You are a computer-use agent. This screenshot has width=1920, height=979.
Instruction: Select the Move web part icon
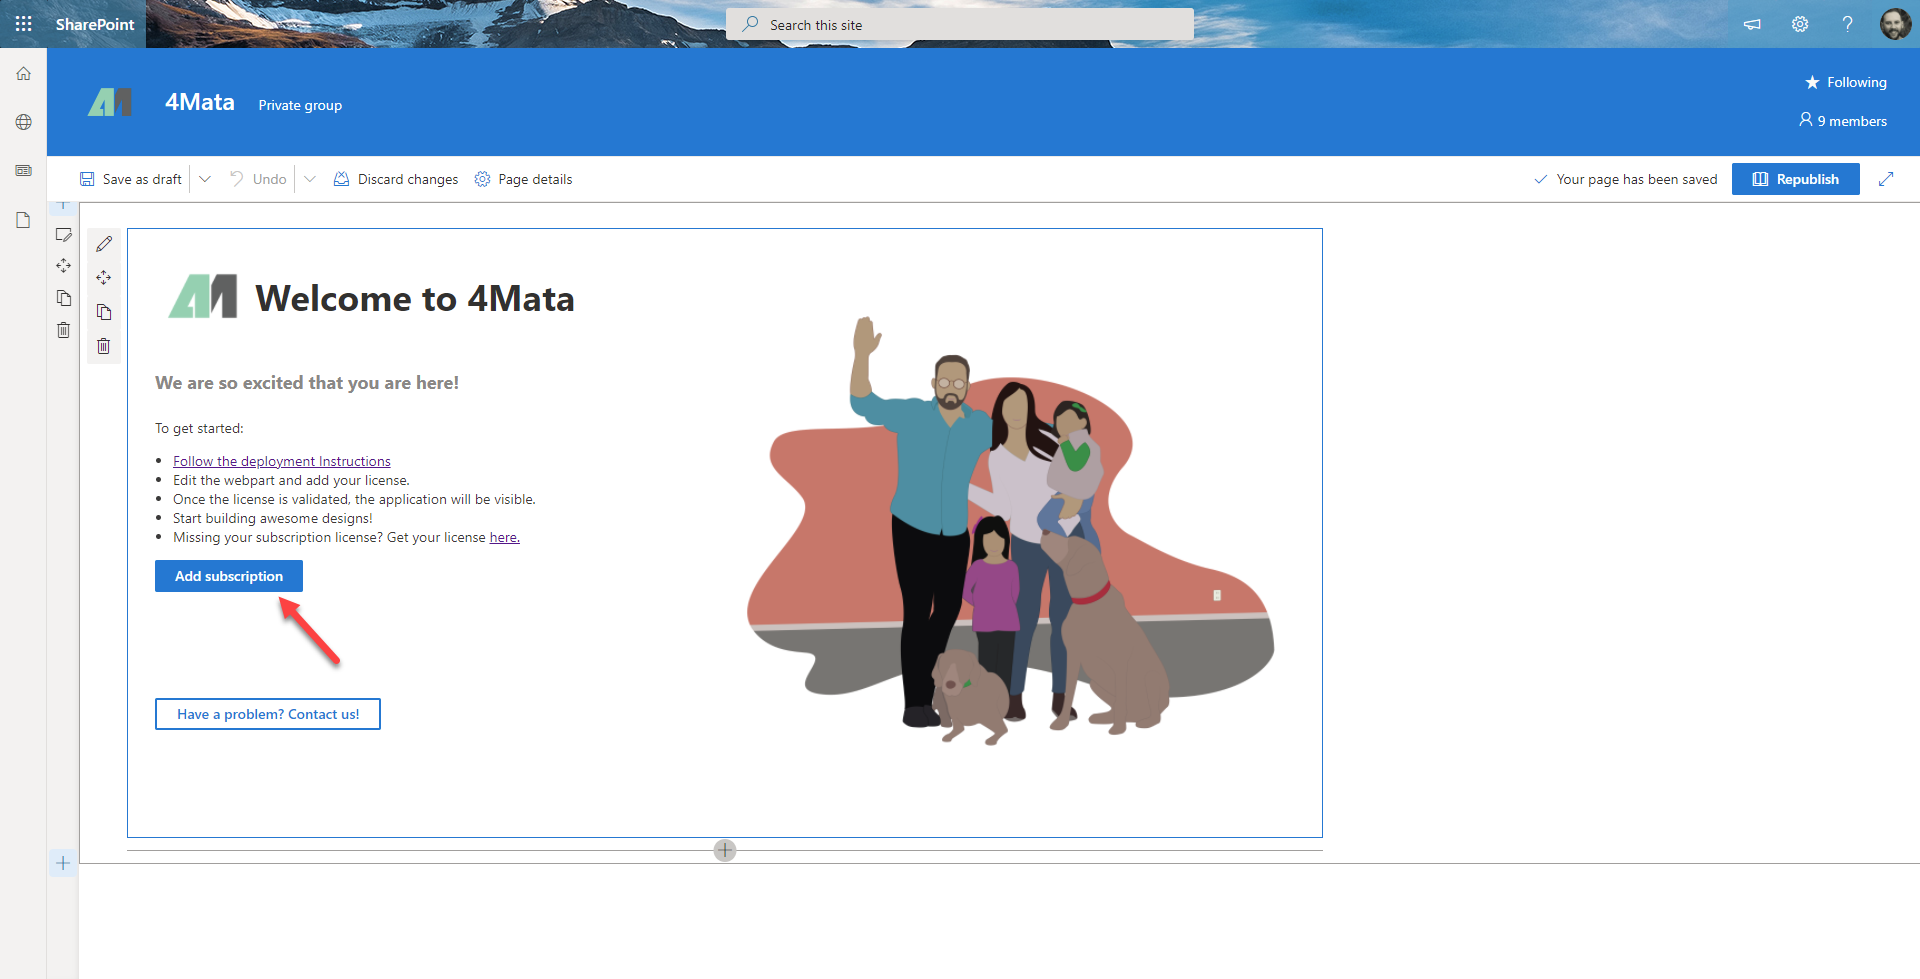coord(104,278)
